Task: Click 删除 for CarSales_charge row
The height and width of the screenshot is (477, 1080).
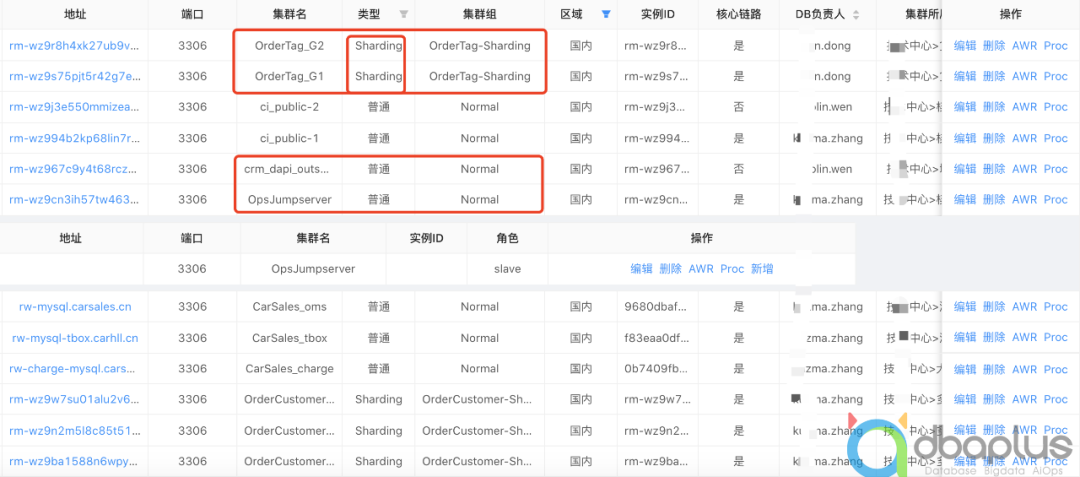Action: tap(994, 368)
